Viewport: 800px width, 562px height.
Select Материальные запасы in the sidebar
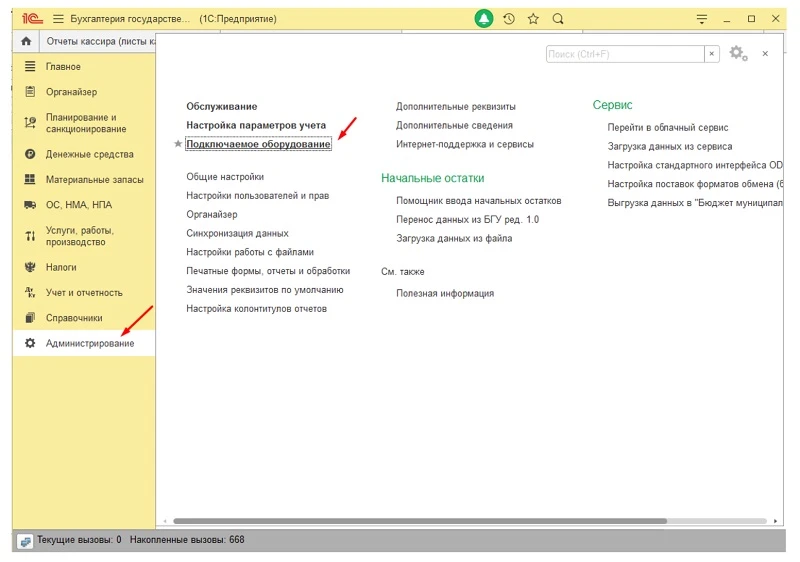point(94,180)
